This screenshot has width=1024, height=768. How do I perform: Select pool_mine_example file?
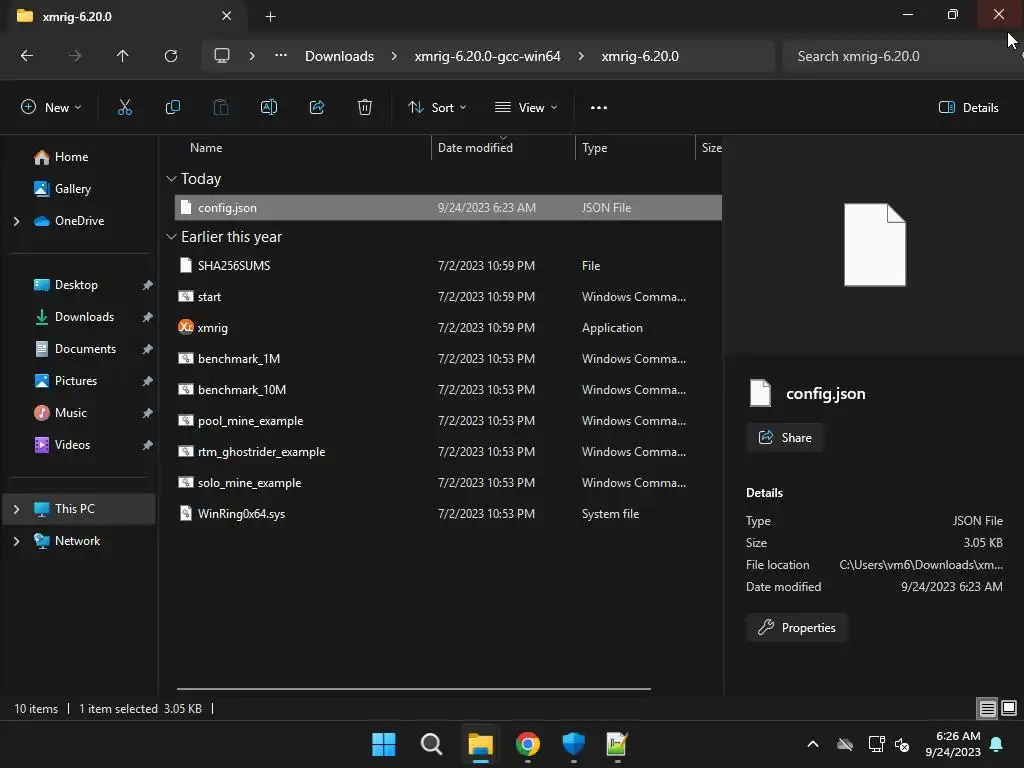click(448, 421)
